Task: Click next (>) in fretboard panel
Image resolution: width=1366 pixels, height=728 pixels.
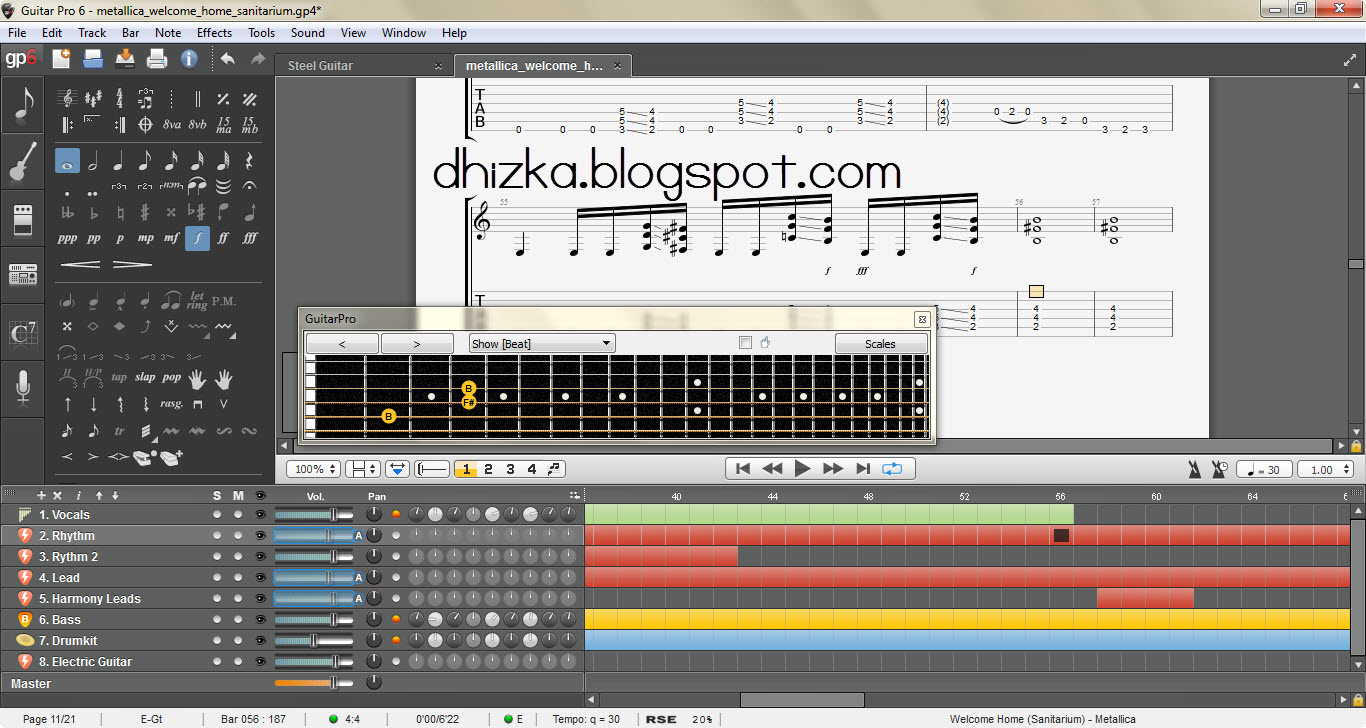Action: (417, 343)
